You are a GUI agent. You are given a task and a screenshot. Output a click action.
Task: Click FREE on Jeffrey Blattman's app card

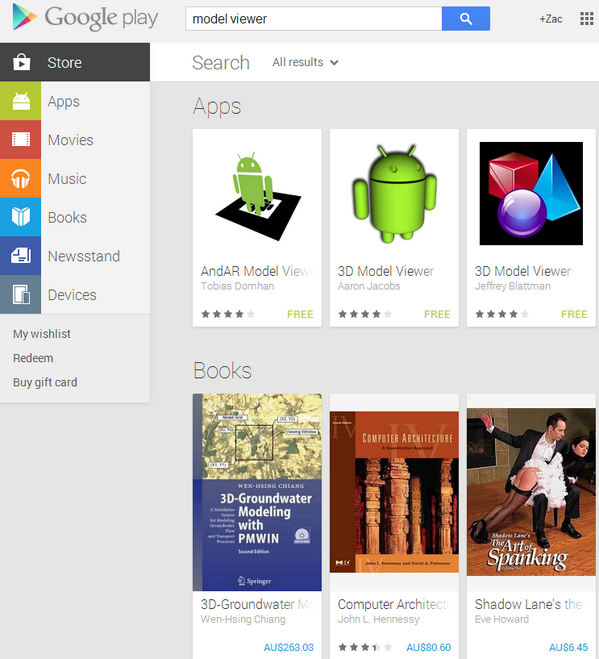click(x=574, y=314)
